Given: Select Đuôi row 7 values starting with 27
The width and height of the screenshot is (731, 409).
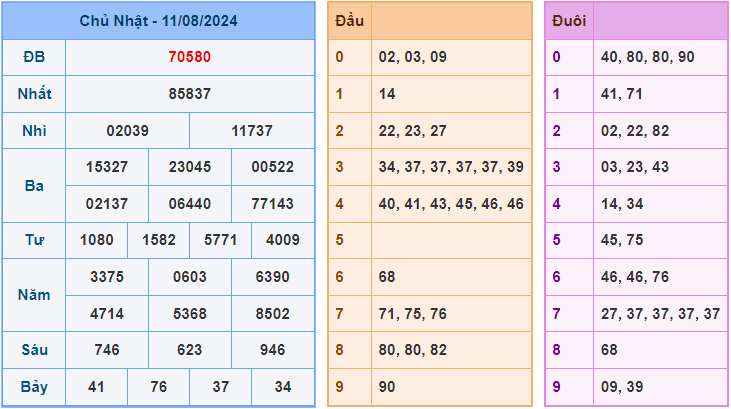Looking at the screenshot, I should click(x=660, y=313).
